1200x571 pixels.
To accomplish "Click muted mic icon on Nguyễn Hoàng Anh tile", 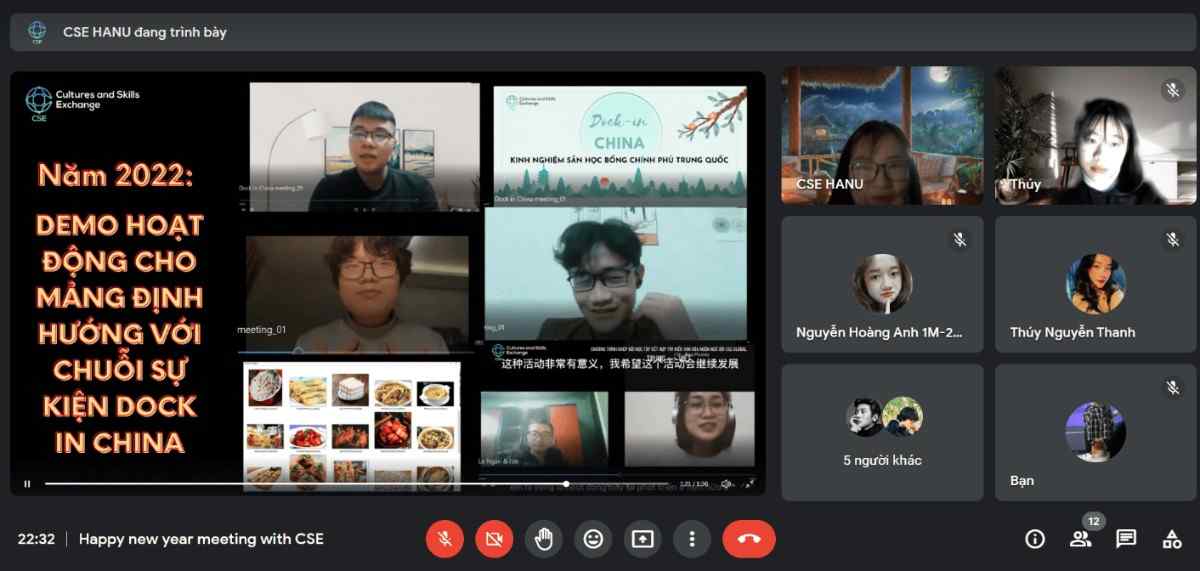I will [x=960, y=239].
